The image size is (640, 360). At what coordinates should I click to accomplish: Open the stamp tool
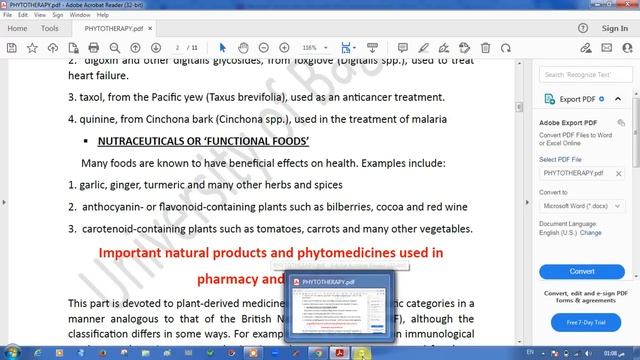tap(464, 48)
